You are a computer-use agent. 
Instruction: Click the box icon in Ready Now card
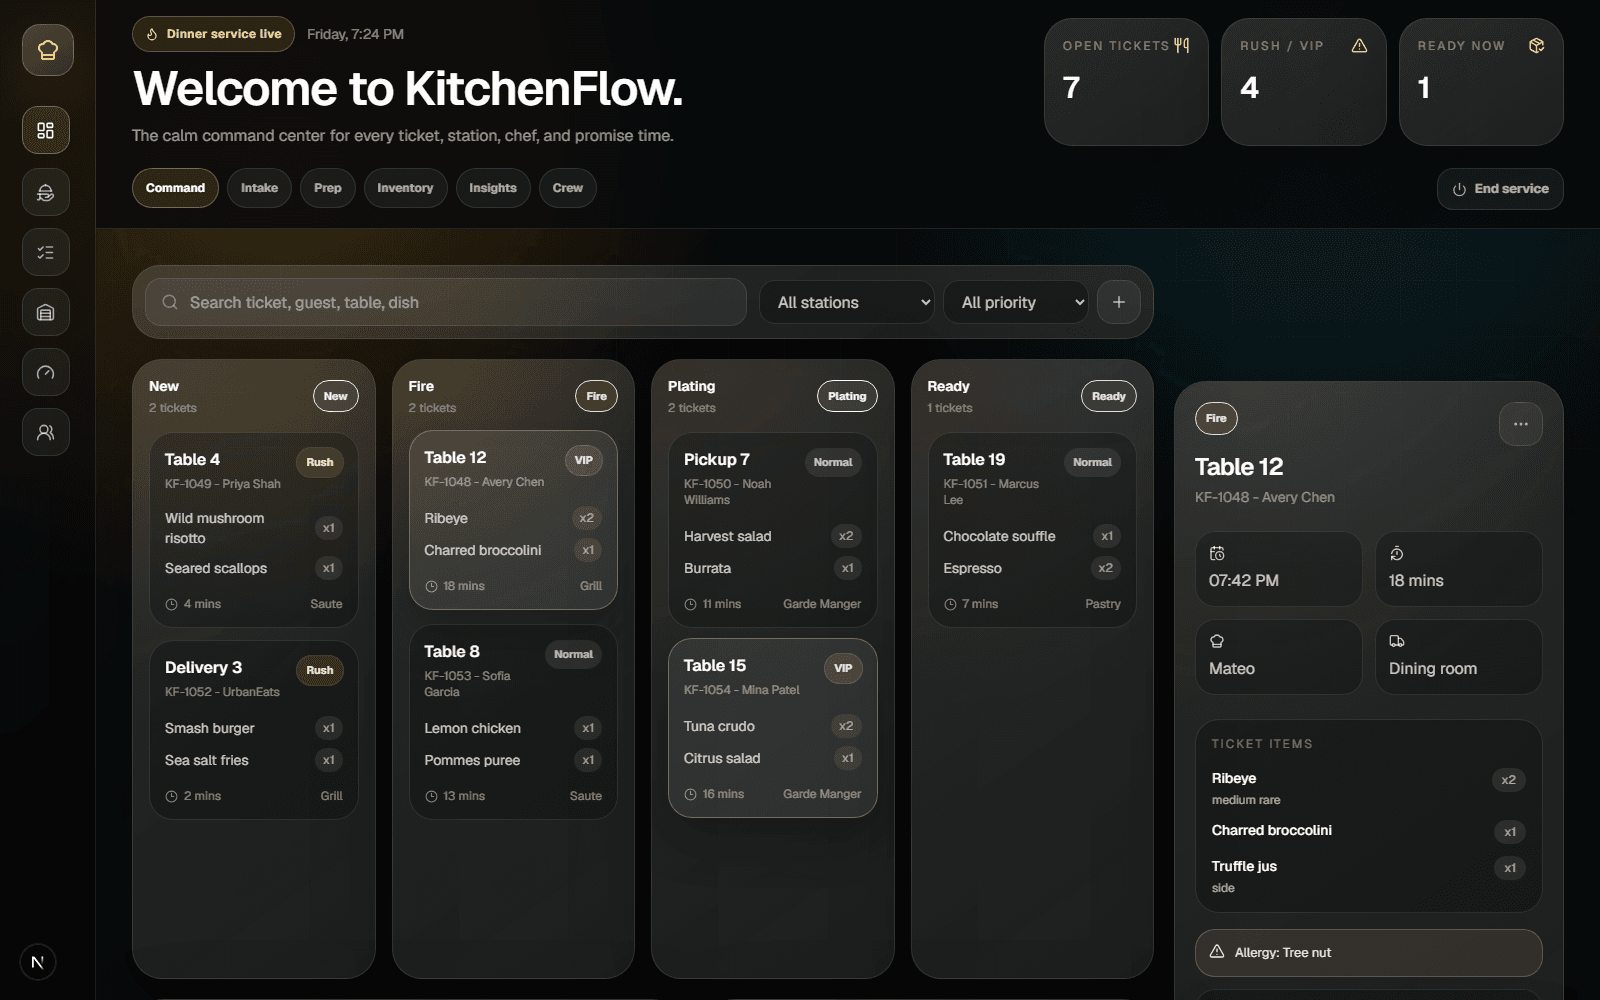[x=1537, y=45]
